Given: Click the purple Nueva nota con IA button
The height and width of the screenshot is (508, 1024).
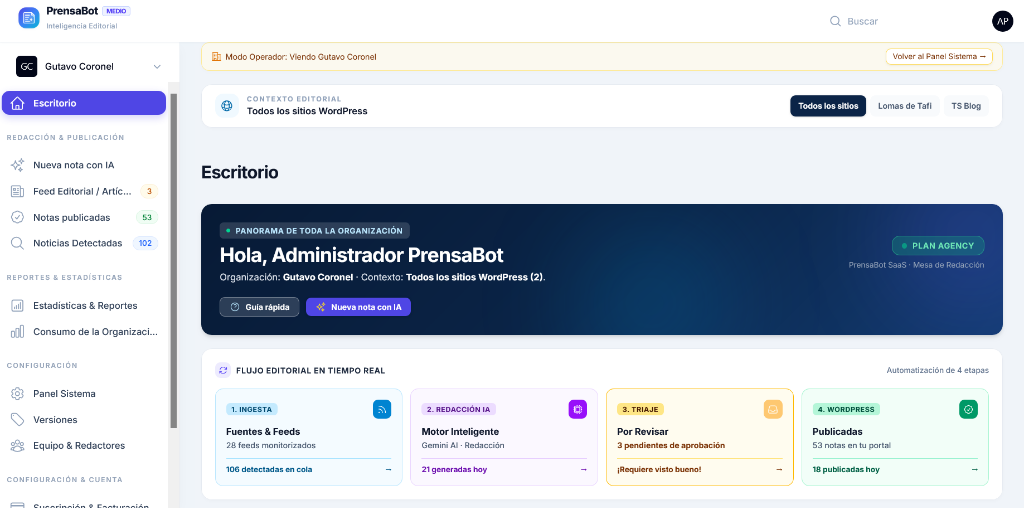Looking at the screenshot, I should pos(358,307).
